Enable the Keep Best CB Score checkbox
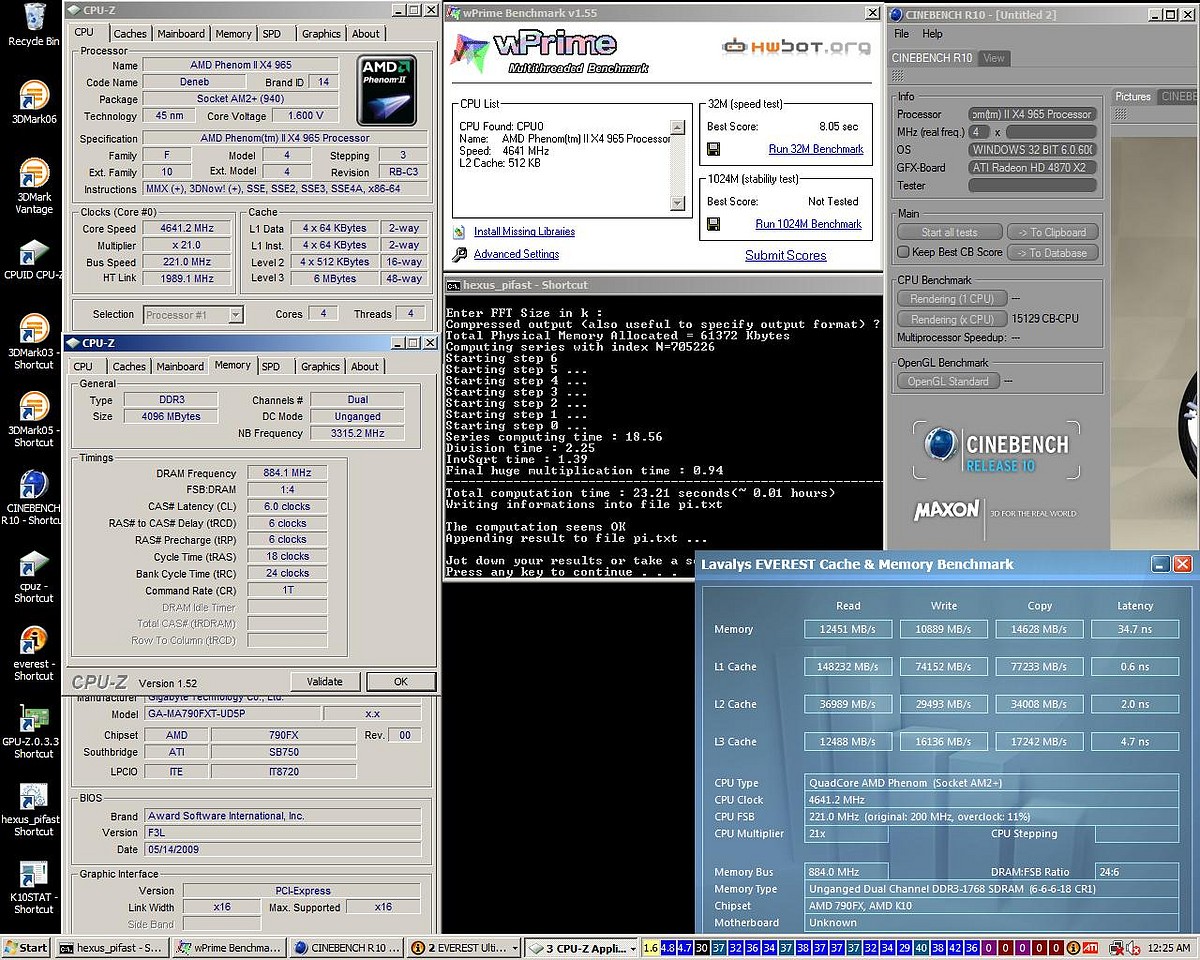Image resolution: width=1200 pixels, height=960 pixels. pos(903,252)
